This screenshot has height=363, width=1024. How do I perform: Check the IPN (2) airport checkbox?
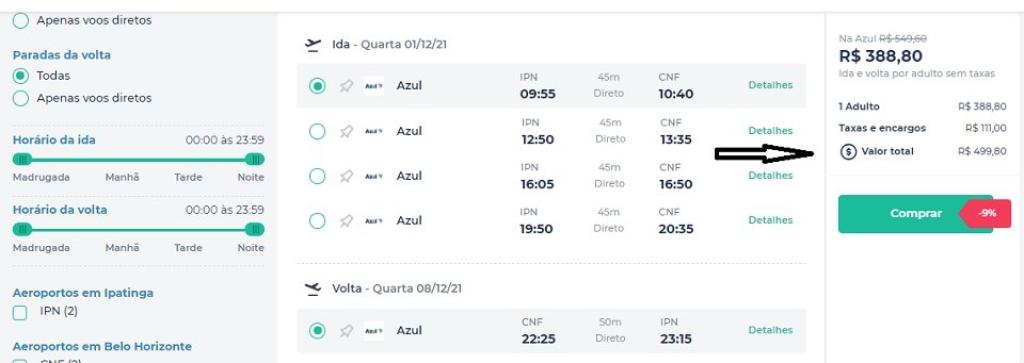[20, 312]
